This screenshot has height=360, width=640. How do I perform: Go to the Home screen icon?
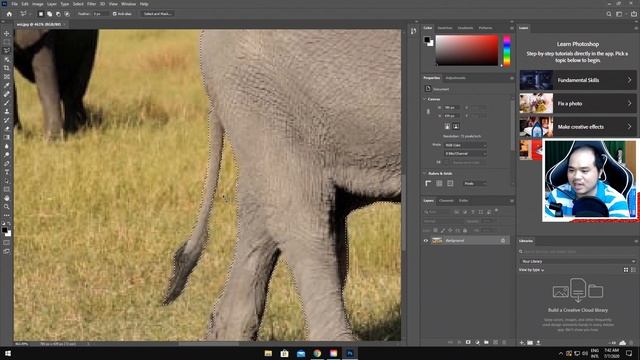[x=9, y=14]
